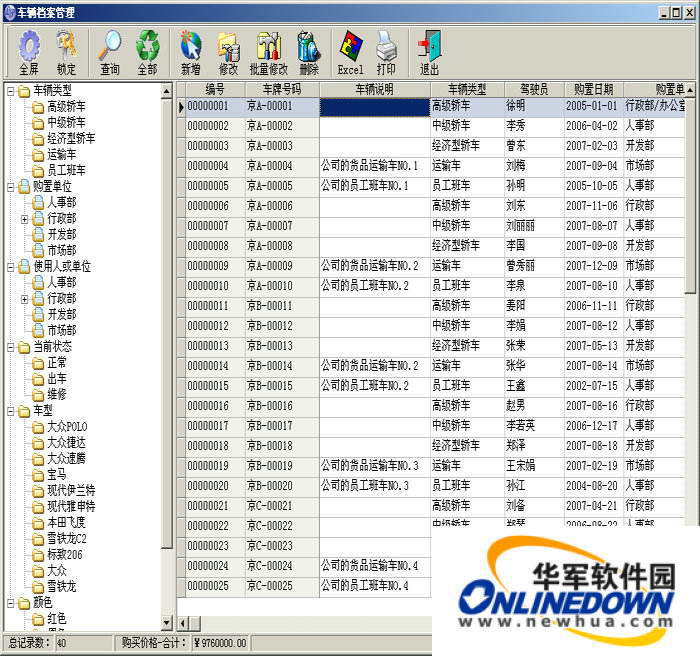Click the 锁定 lock toolbar icon
700x656 pixels.
(67, 53)
